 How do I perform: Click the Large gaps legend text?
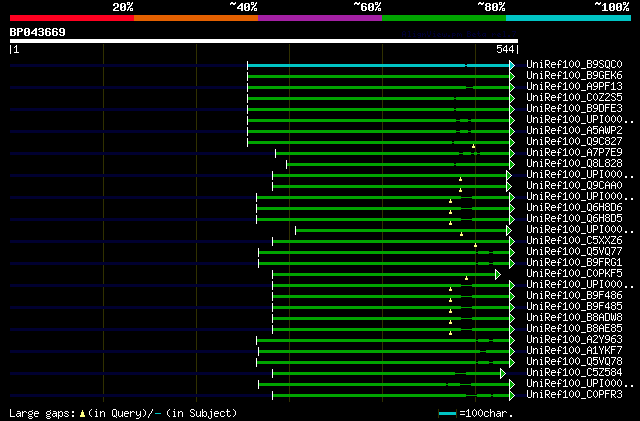42,413
